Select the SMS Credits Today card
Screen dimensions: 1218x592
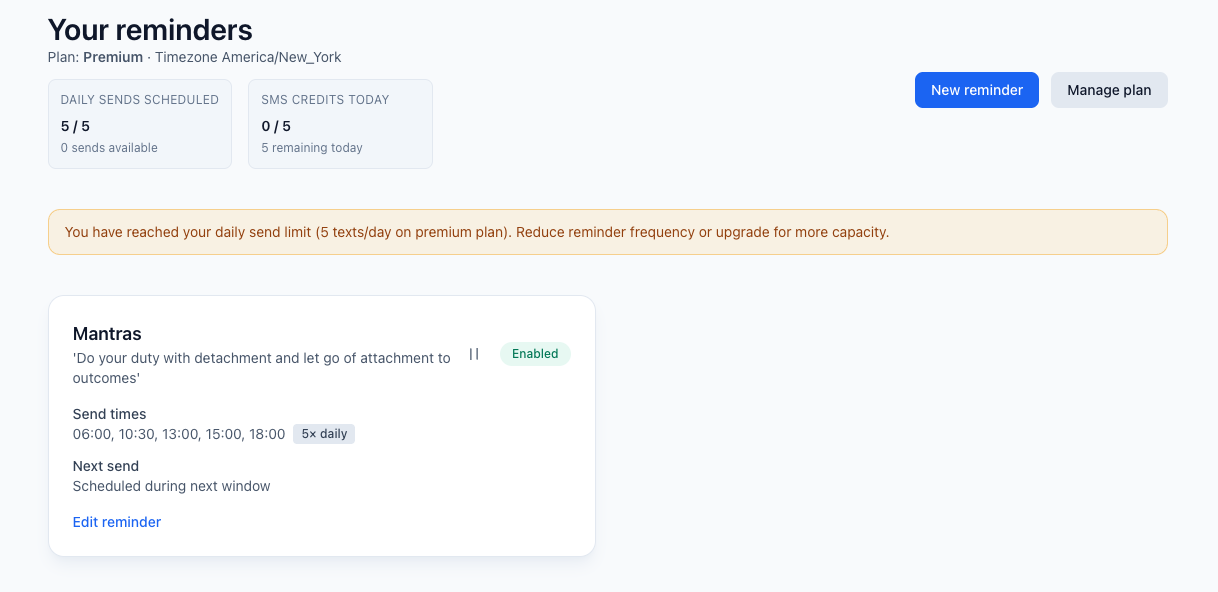click(340, 124)
